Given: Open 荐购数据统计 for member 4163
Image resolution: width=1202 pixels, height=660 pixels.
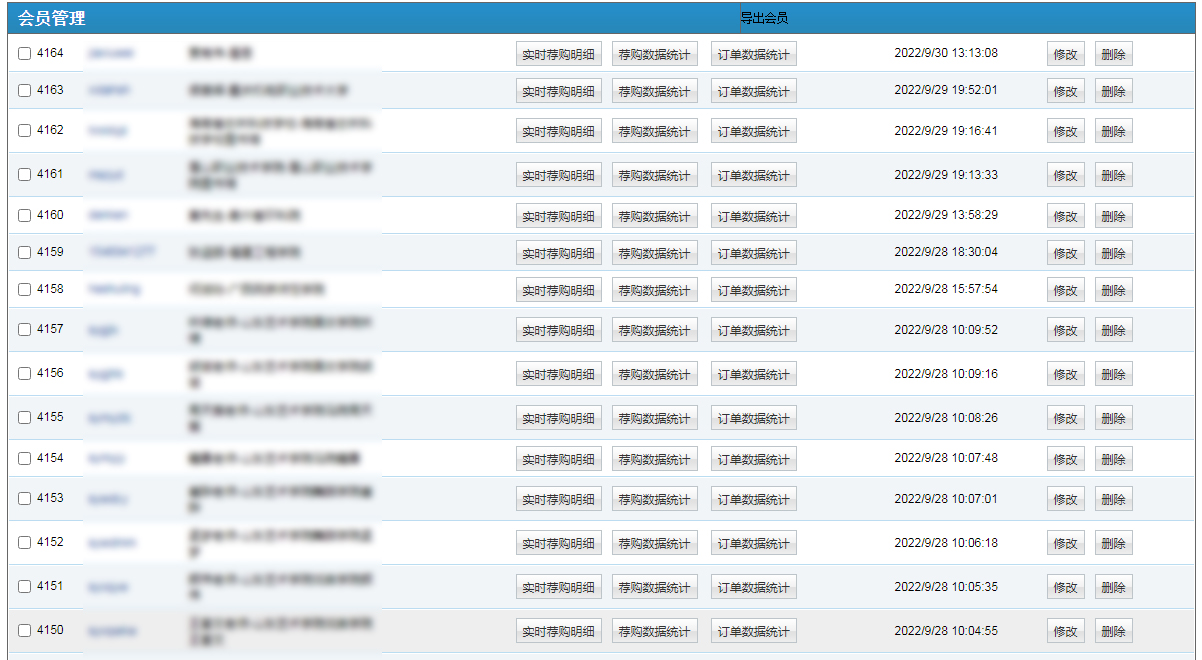Looking at the screenshot, I should click(x=654, y=92).
